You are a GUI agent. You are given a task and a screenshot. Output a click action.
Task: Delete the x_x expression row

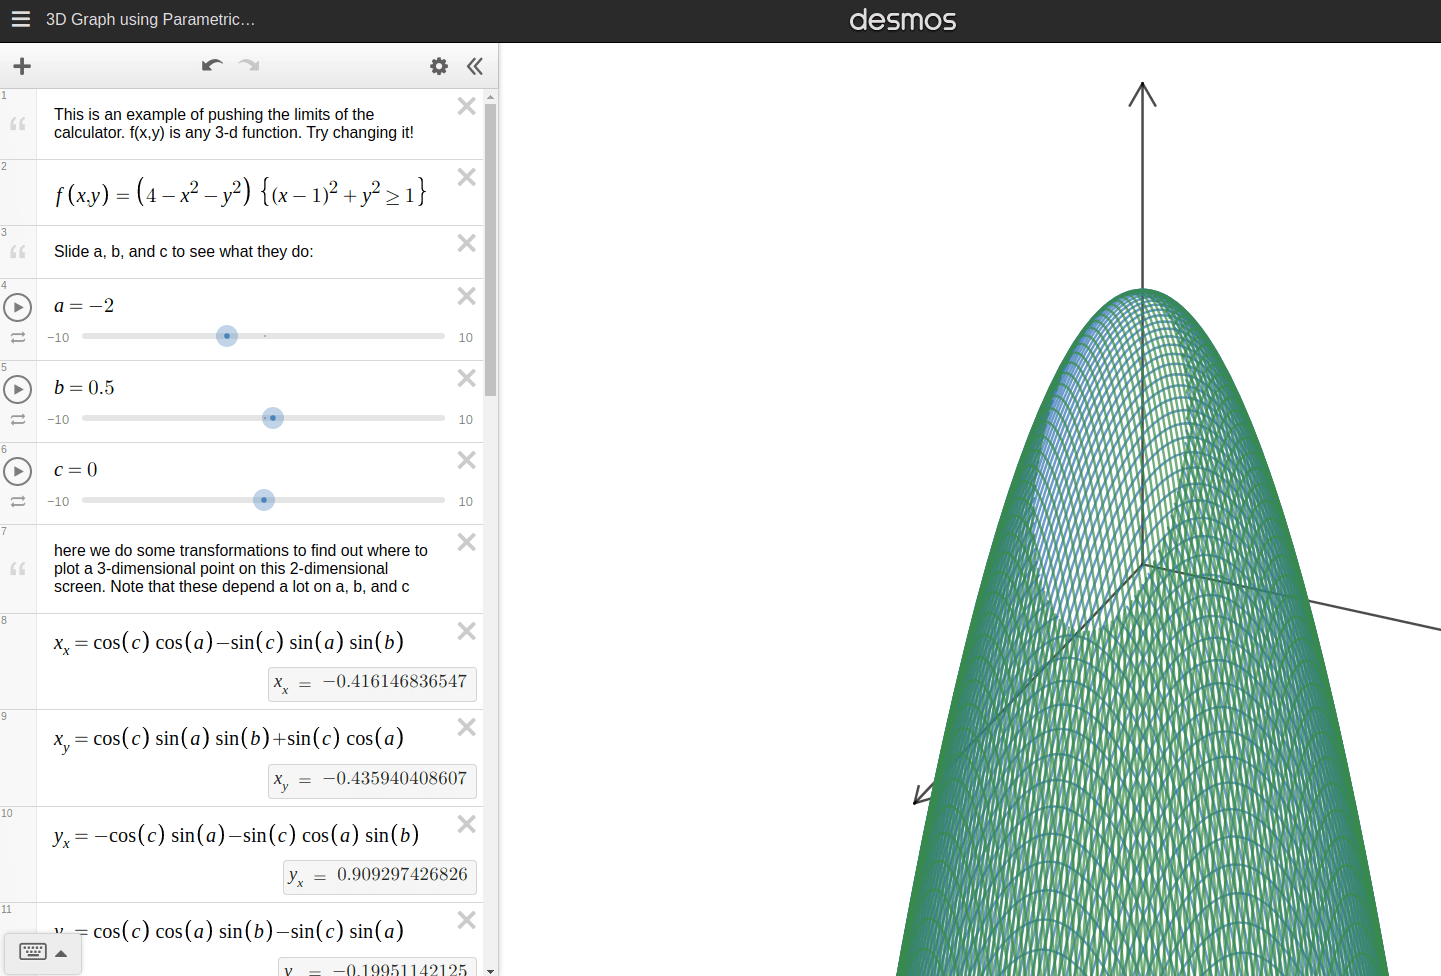[x=466, y=631]
